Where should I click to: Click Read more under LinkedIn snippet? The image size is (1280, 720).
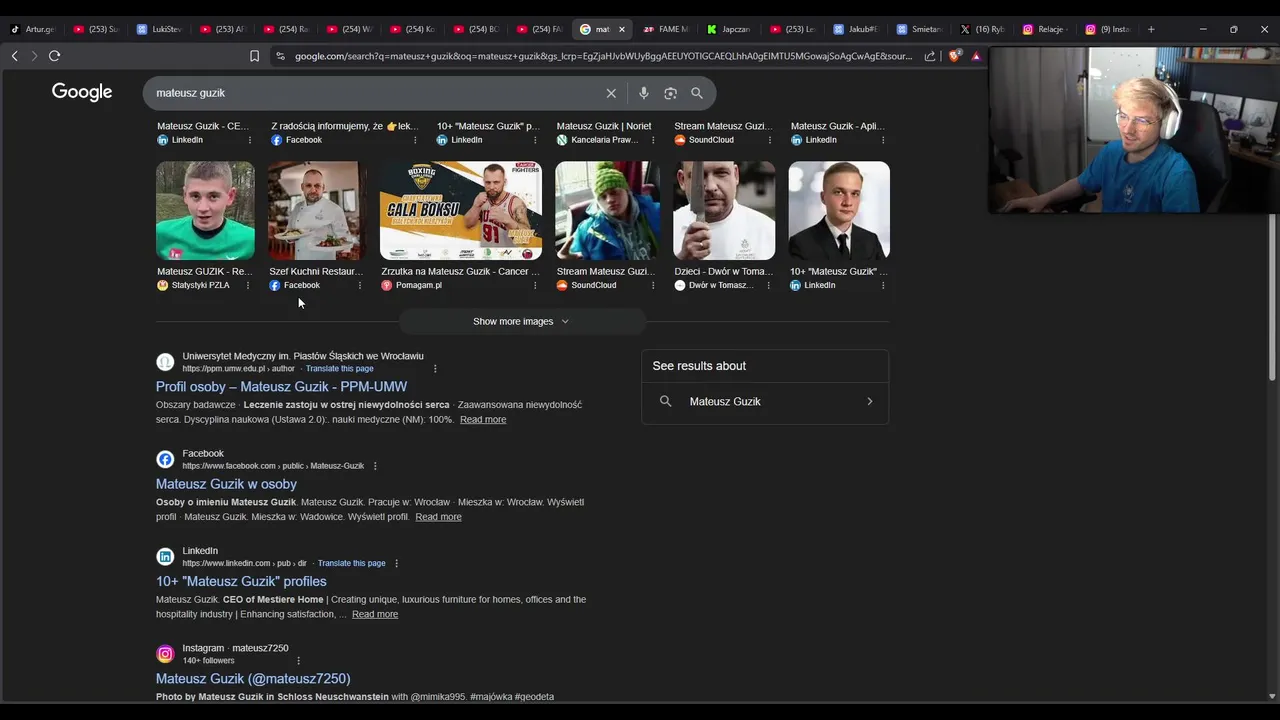375,614
